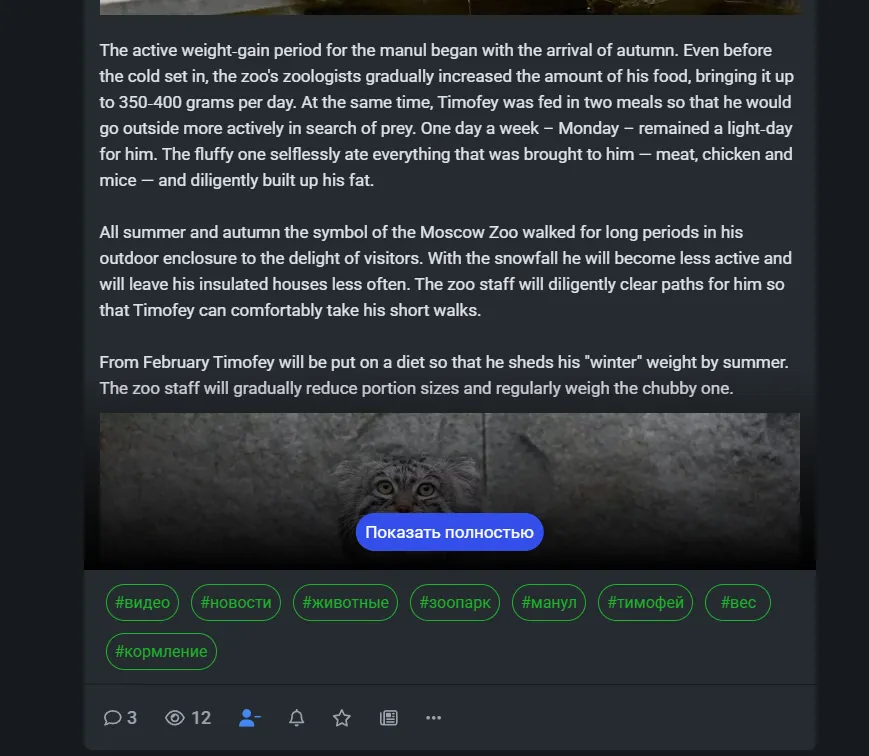Click the #тимофей hashtag pill
Screen dimensions: 869x756
coord(646,602)
